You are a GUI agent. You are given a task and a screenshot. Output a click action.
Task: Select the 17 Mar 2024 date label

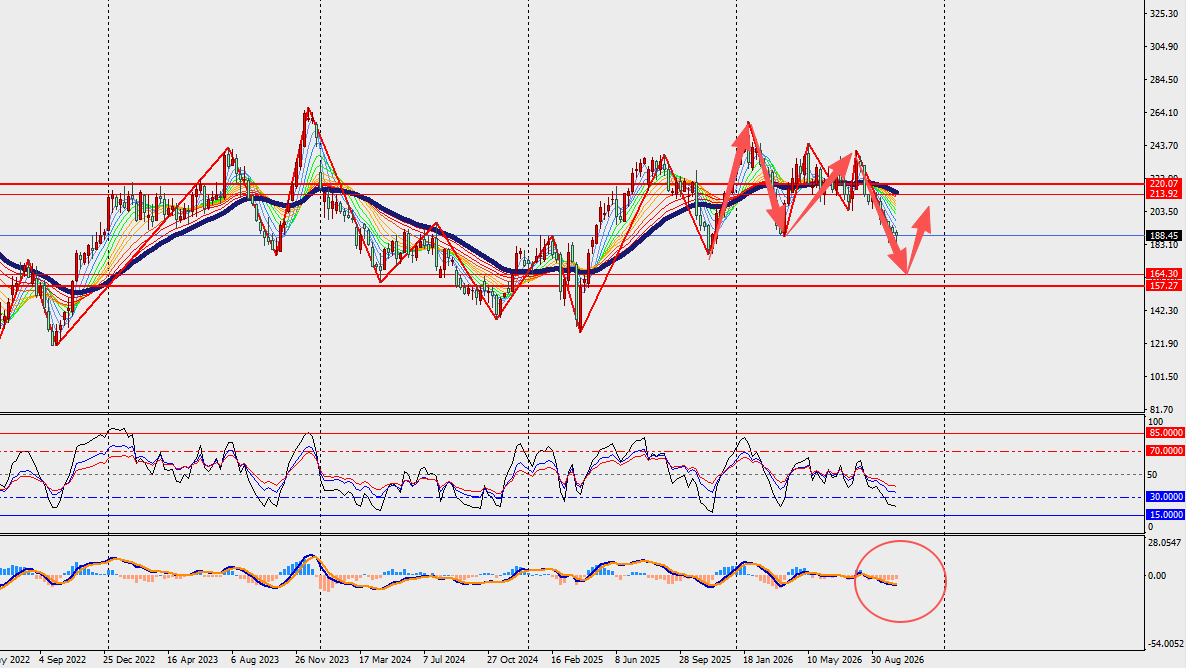(x=385, y=660)
